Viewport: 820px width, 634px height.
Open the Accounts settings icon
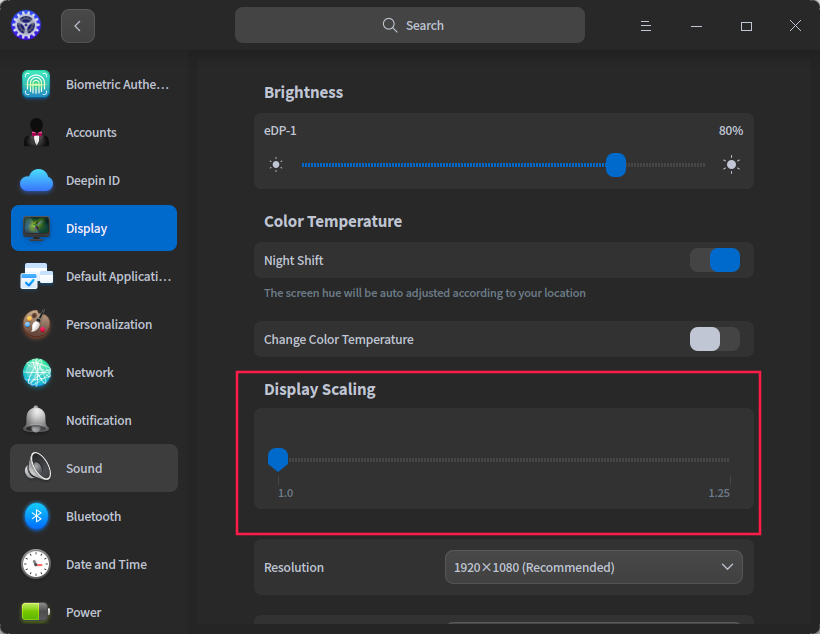pos(37,132)
